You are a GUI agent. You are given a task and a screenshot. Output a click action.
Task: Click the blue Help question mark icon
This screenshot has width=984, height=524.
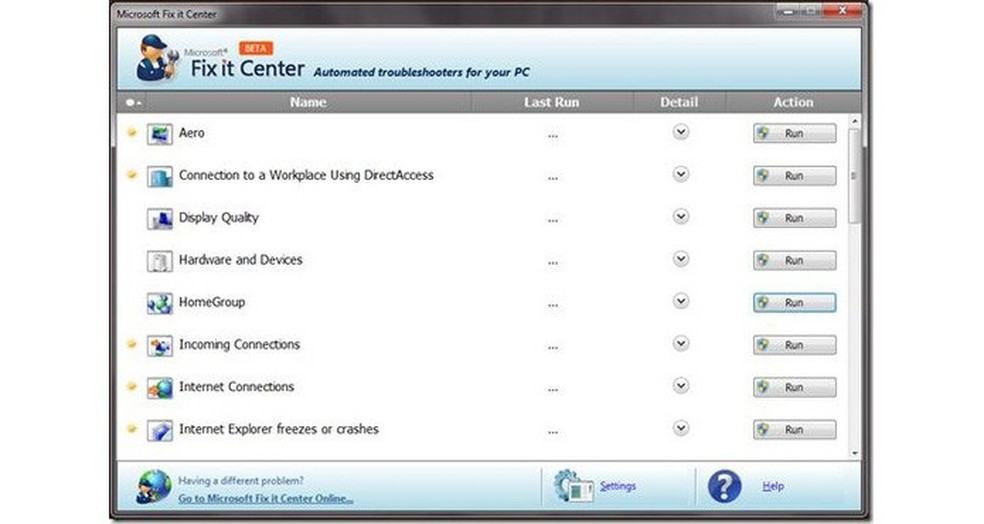pyautogui.click(x=724, y=486)
